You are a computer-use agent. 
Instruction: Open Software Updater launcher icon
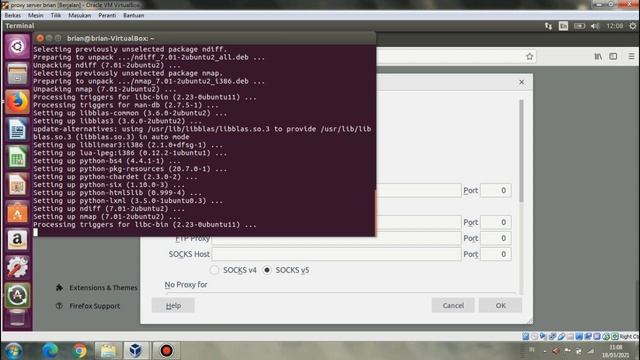tap(17, 295)
